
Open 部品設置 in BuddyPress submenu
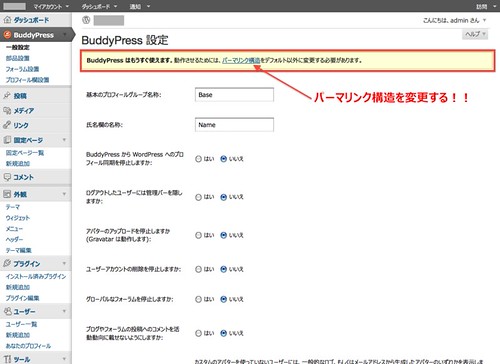point(18,58)
